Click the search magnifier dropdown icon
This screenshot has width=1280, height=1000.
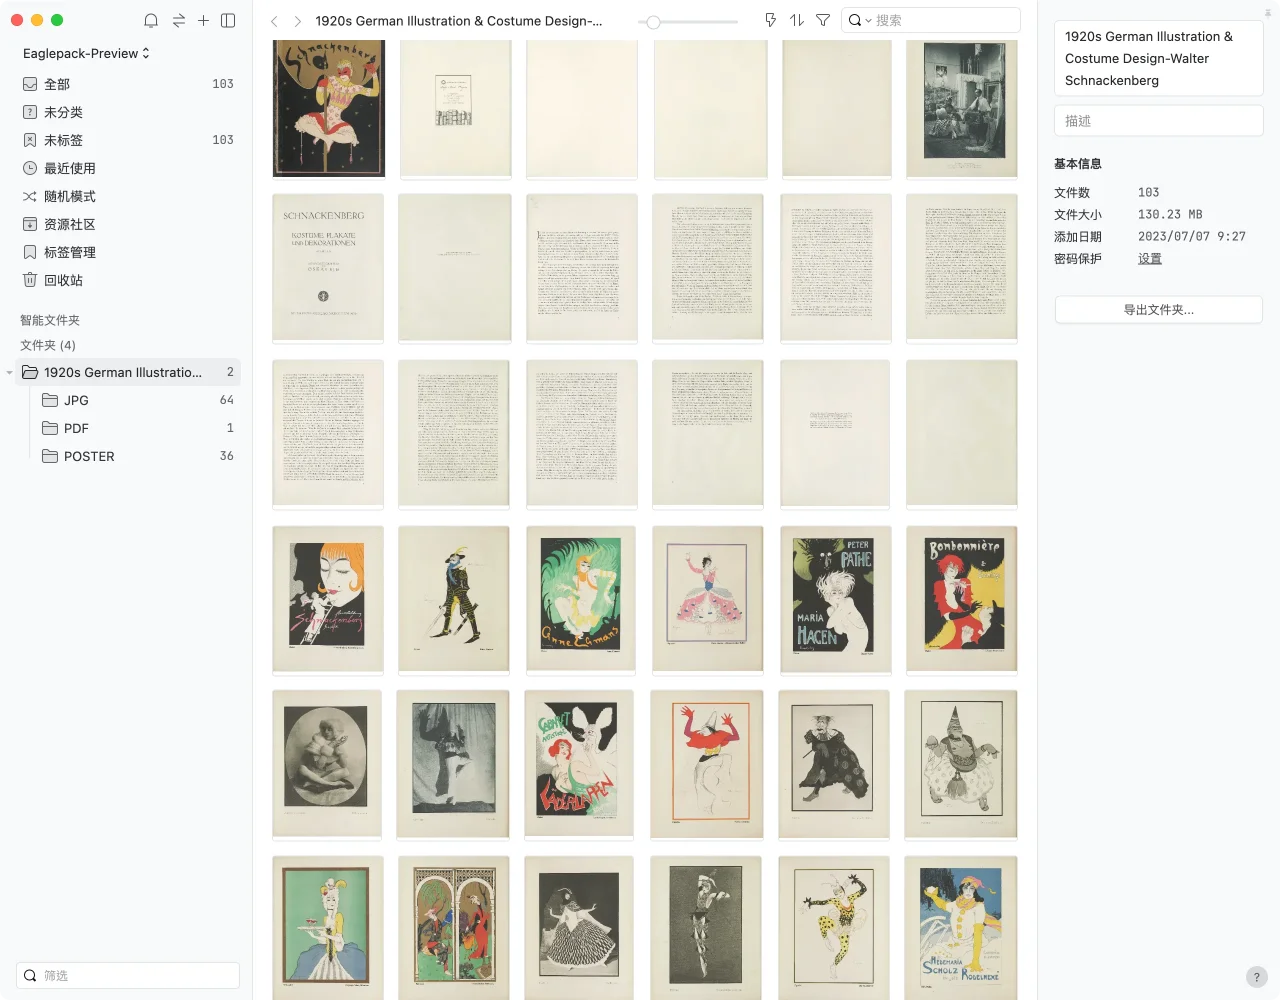[859, 20]
